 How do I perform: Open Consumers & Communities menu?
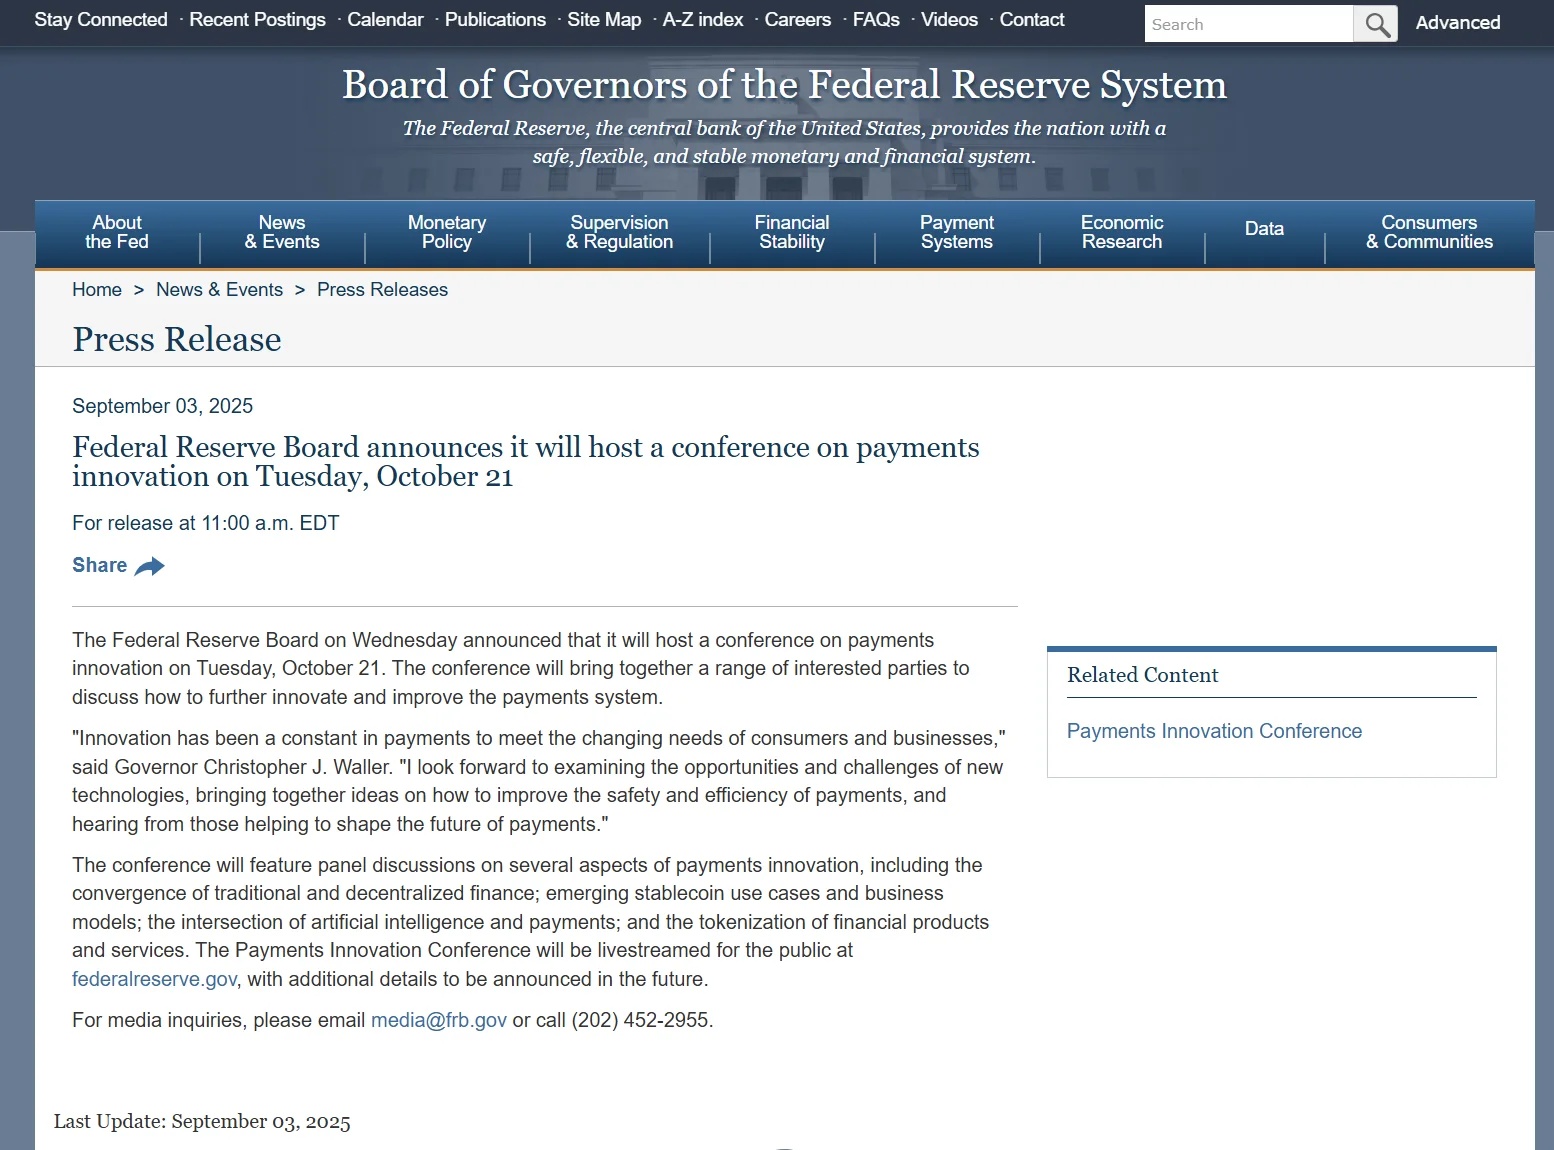pyautogui.click(x=1429, y=232)
